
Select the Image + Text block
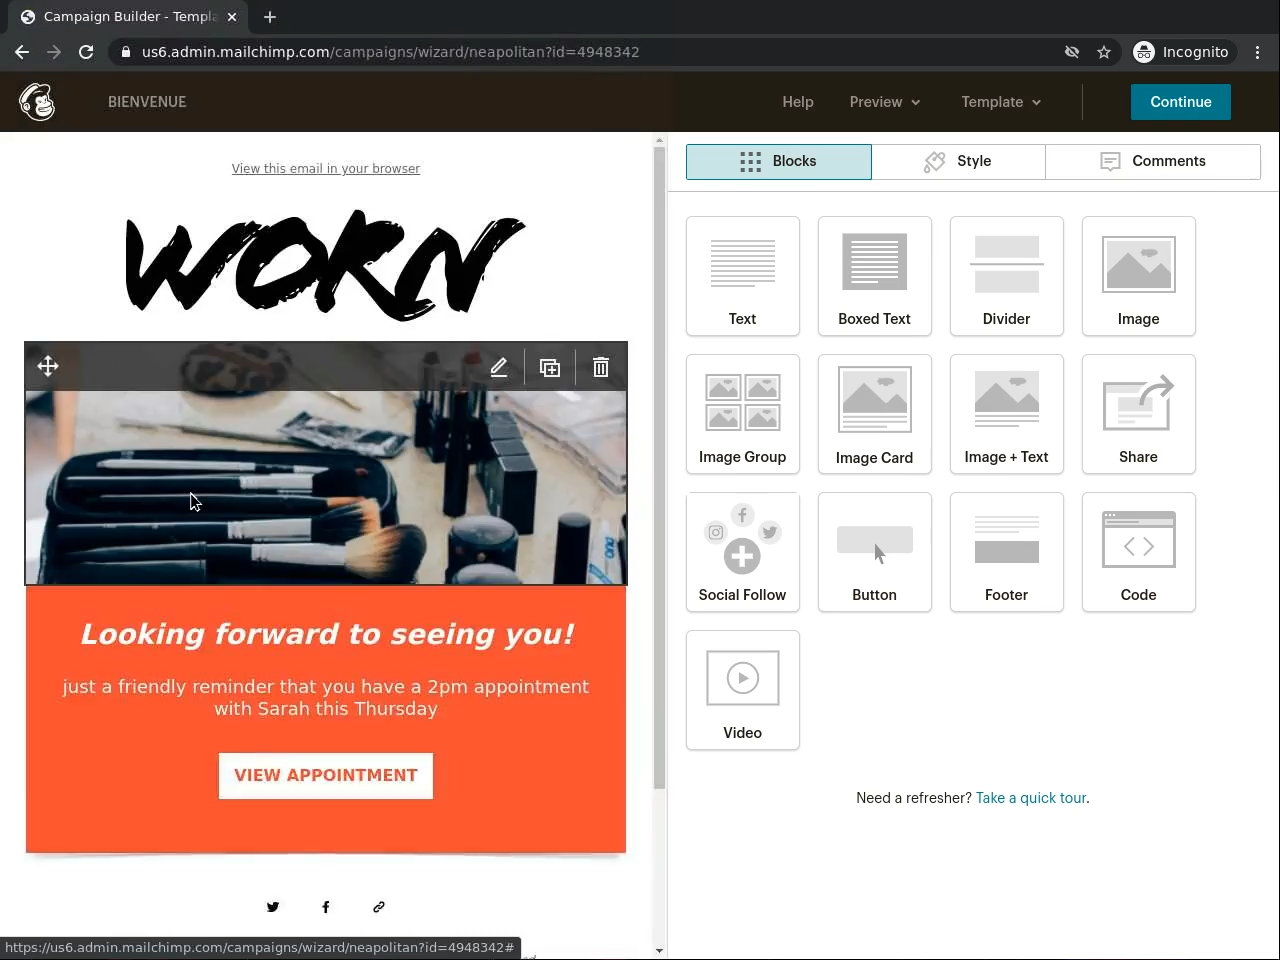[1007, 414]
